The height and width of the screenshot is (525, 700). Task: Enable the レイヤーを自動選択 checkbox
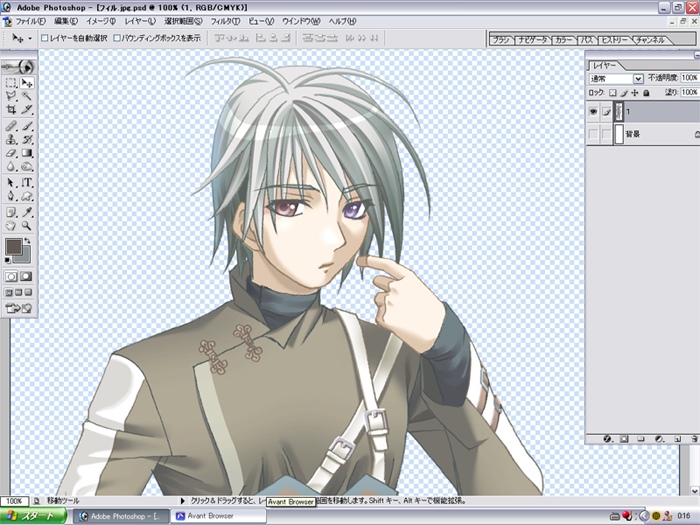pyautogui.click(x=44, y=38)
